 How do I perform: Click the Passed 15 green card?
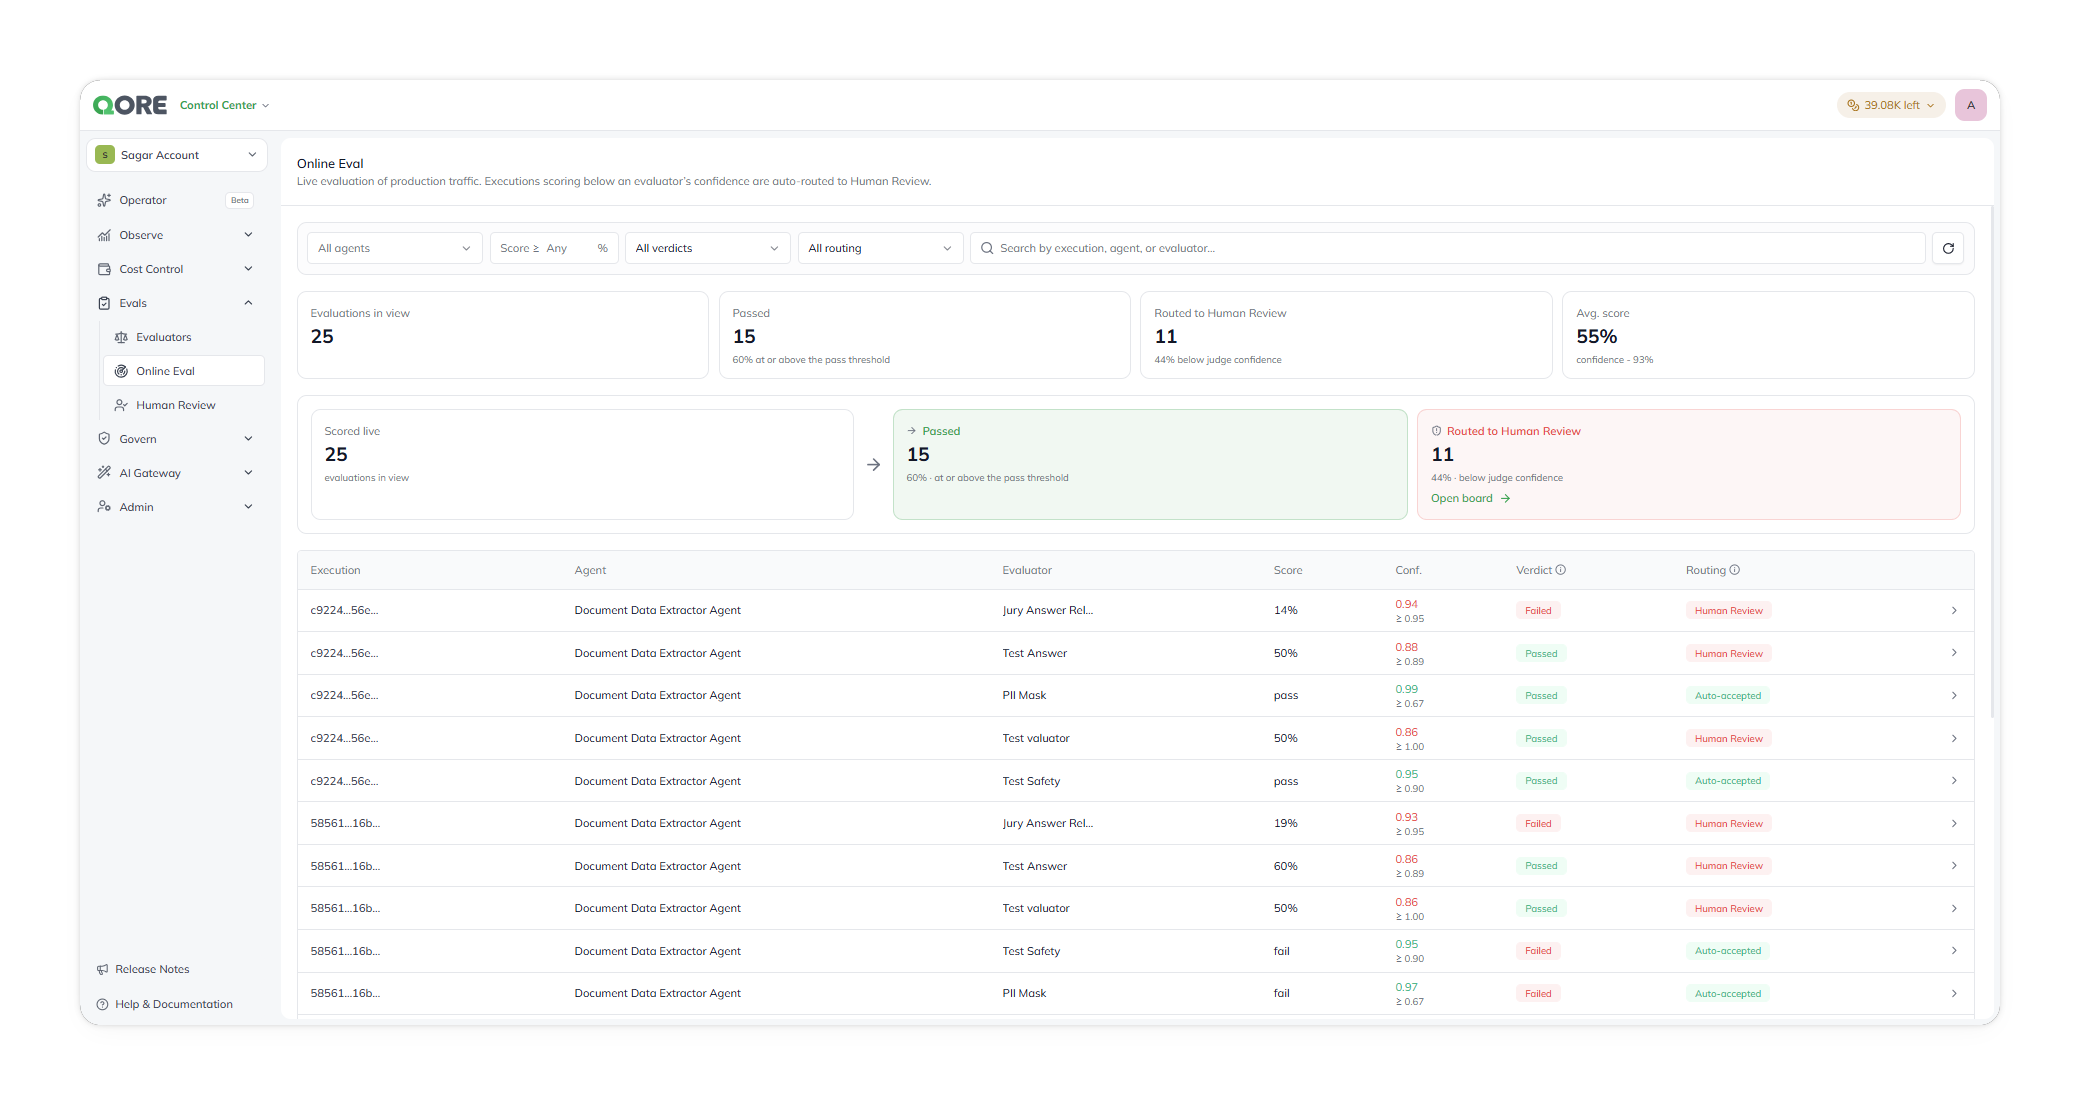point(1150,464)
